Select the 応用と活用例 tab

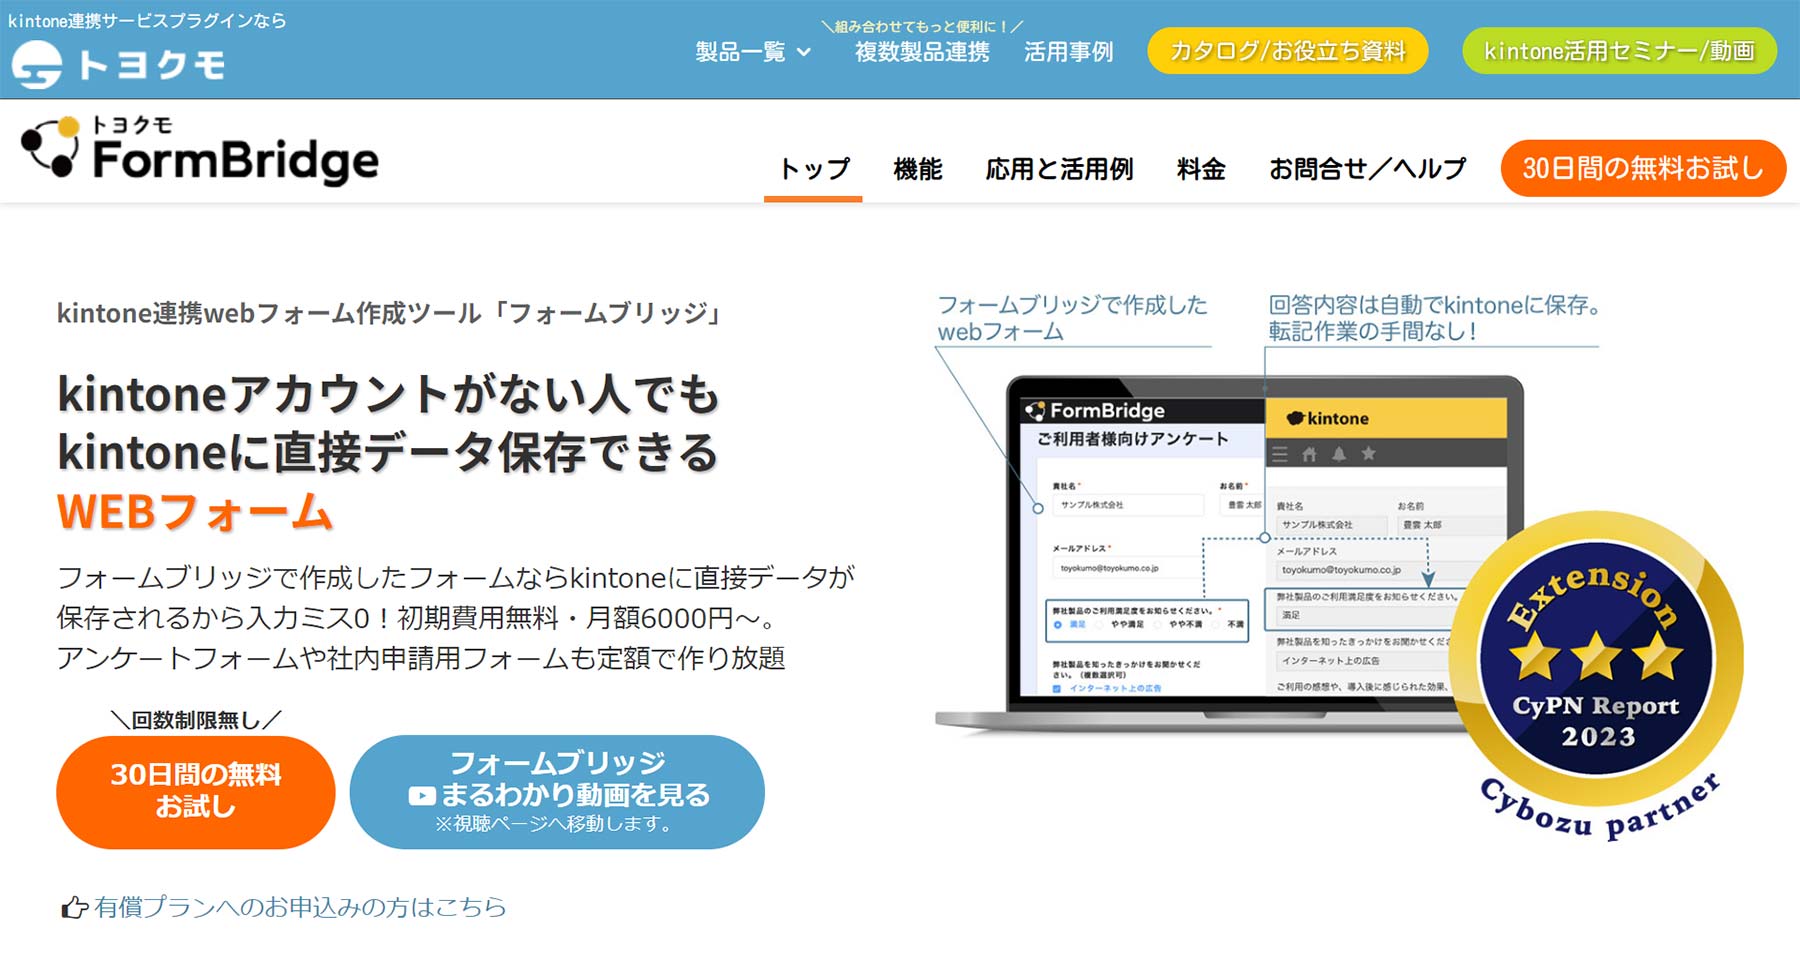point(1059,169)
